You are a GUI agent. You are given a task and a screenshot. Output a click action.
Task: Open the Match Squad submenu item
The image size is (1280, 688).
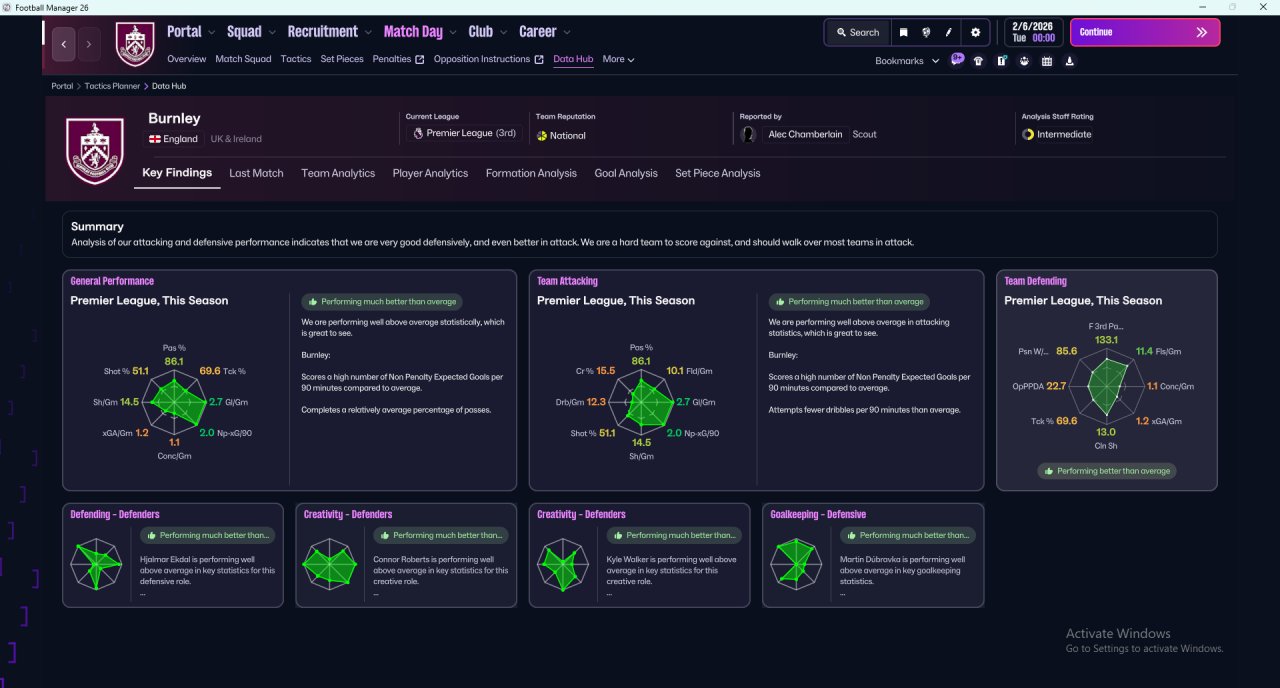243,59
